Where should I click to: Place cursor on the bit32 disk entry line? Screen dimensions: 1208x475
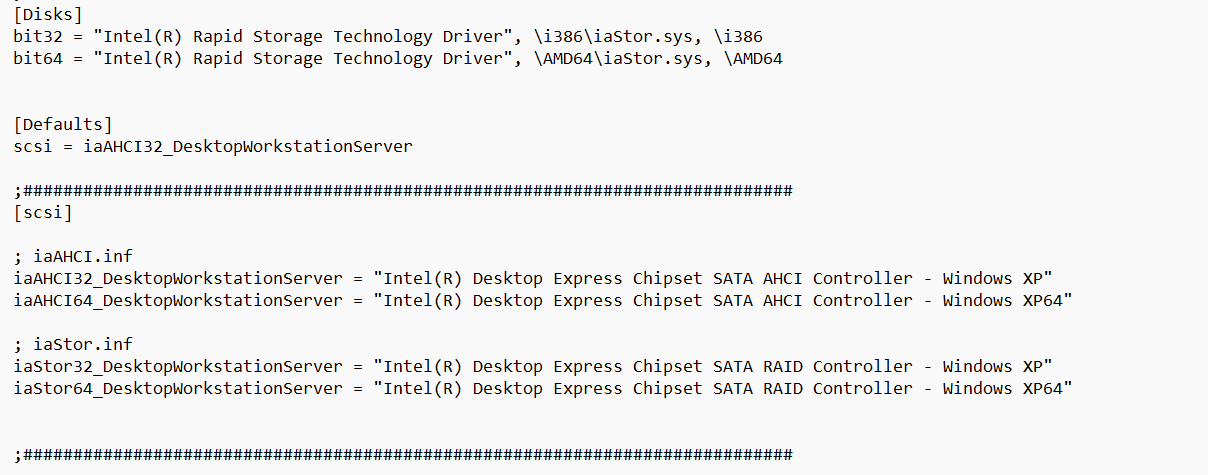pos(389,36)
